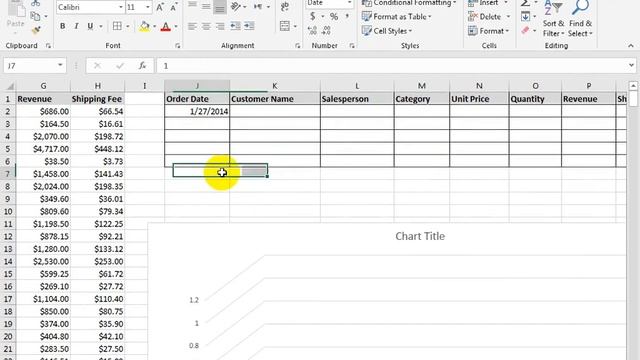
Task: Click the Wrap Text icon
Action: pos(285,6)
